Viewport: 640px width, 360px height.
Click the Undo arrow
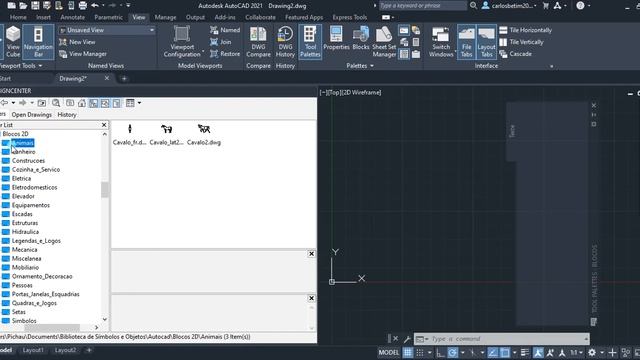pyautogui.click(x=95, y=6)
